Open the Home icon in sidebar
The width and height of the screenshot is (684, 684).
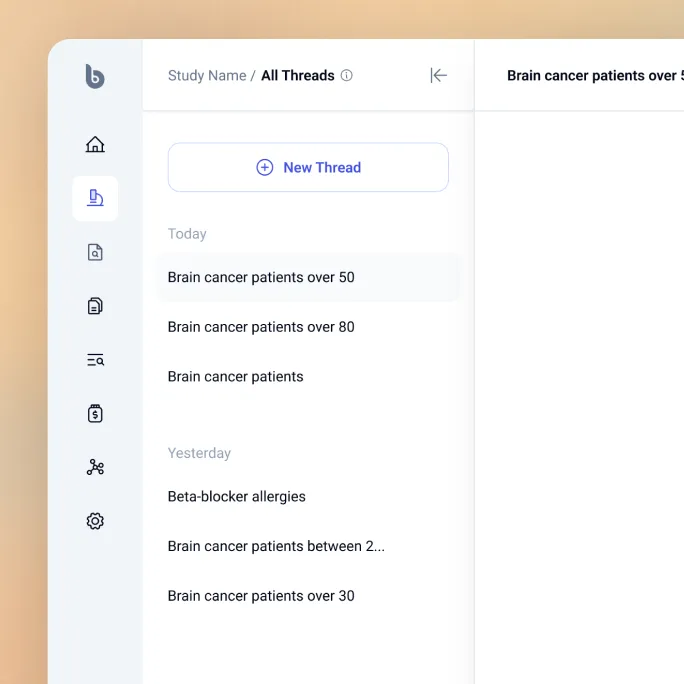click(x=95, y=144)
